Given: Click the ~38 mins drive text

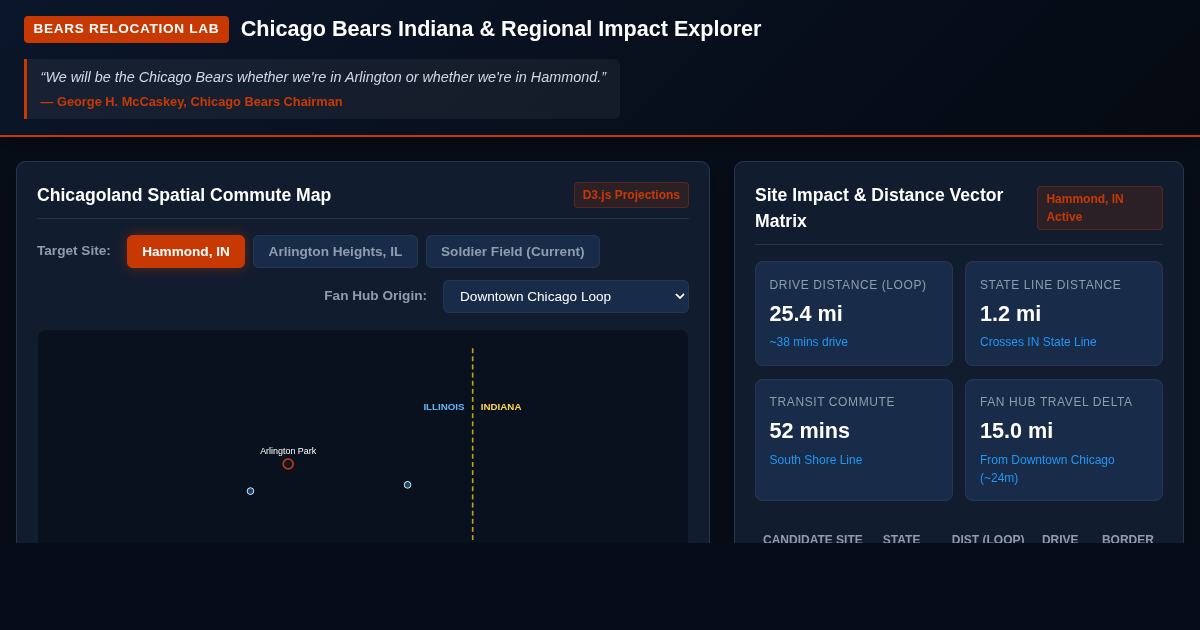Looking at the screenshot, I should (809, 342).
